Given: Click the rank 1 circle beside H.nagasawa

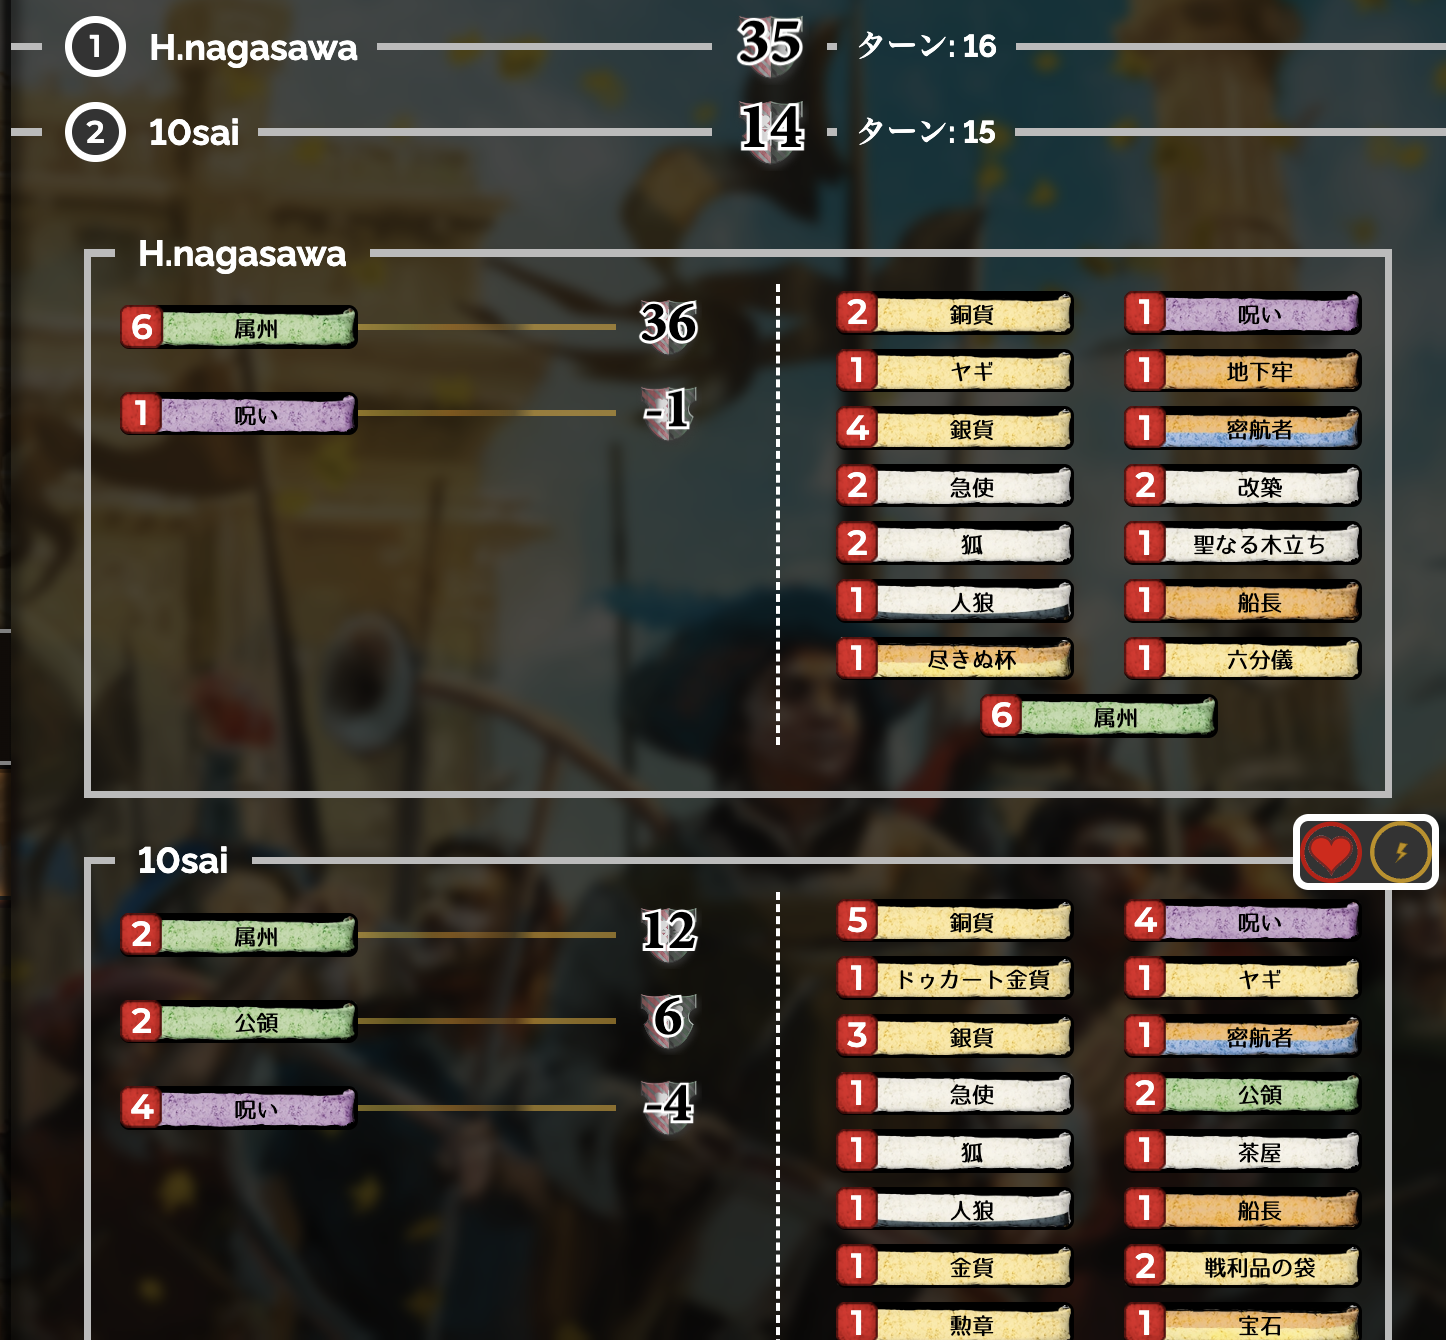Looking at the screenshot, I should pos(95,46).
